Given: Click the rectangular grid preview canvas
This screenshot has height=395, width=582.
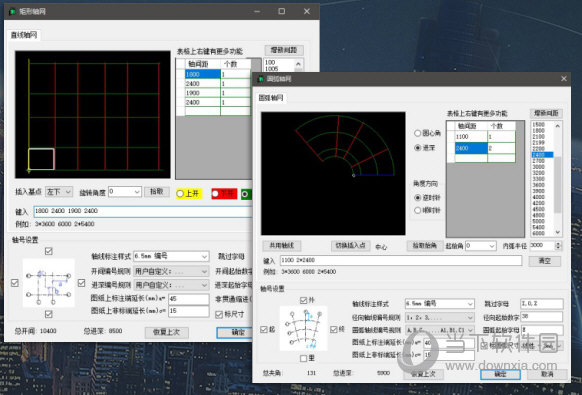Looking at the screenshot, I should coord(93,114).
